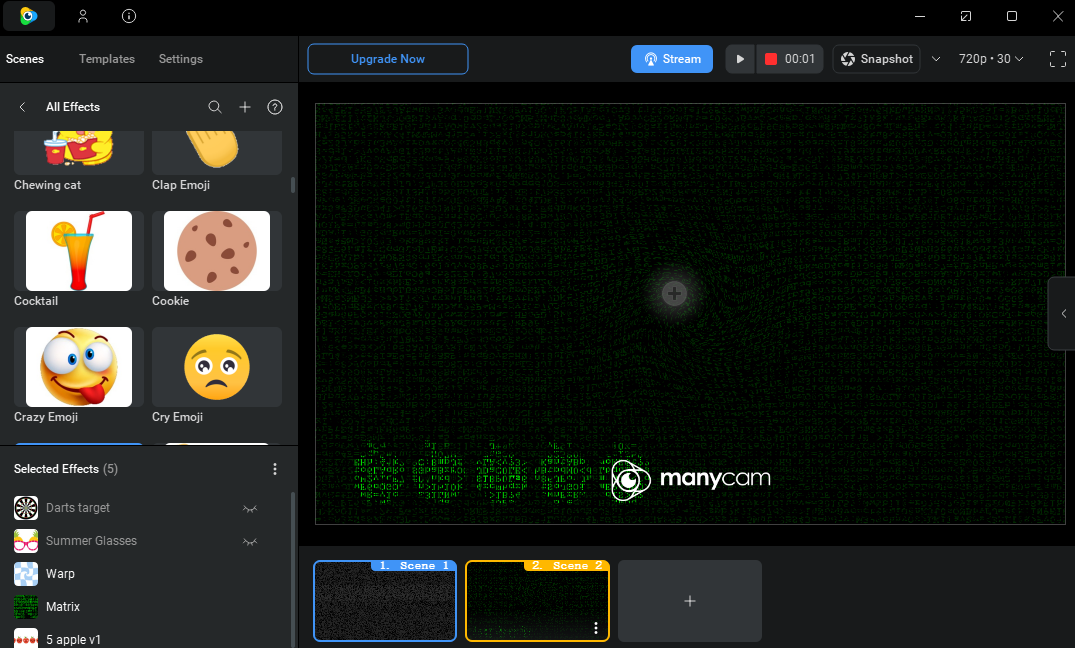Enter fullscreen preview mode

pos(1057,59)
